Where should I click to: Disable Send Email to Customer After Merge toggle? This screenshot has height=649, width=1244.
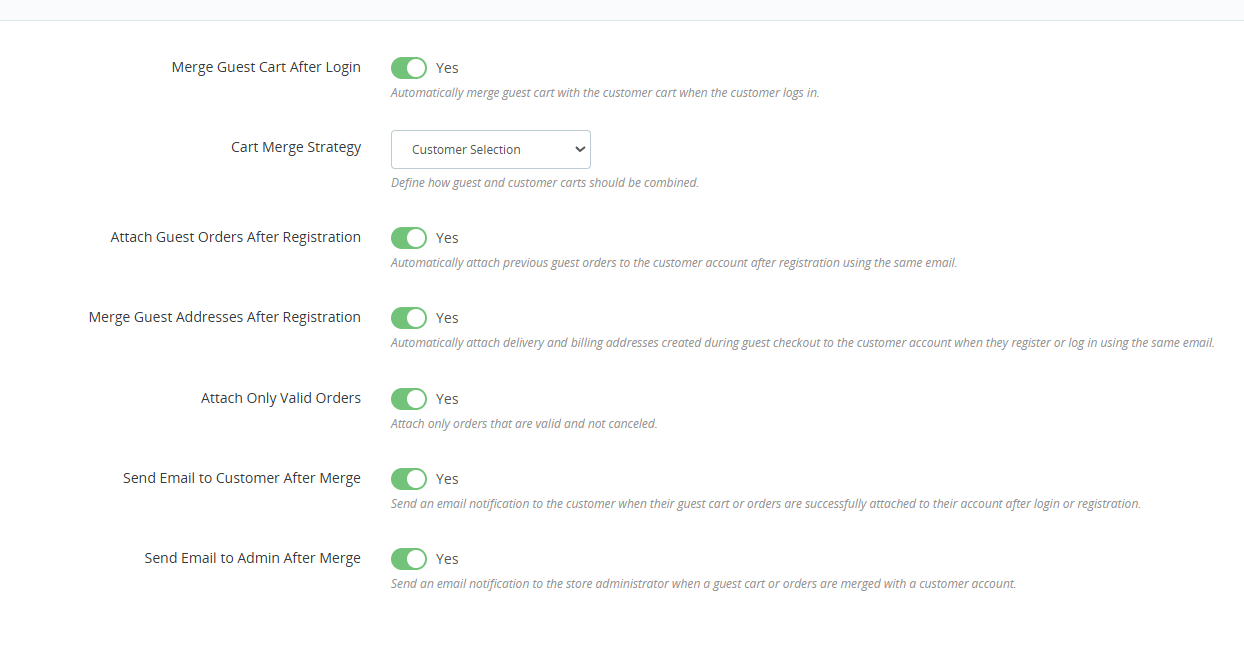pos(409,479)
